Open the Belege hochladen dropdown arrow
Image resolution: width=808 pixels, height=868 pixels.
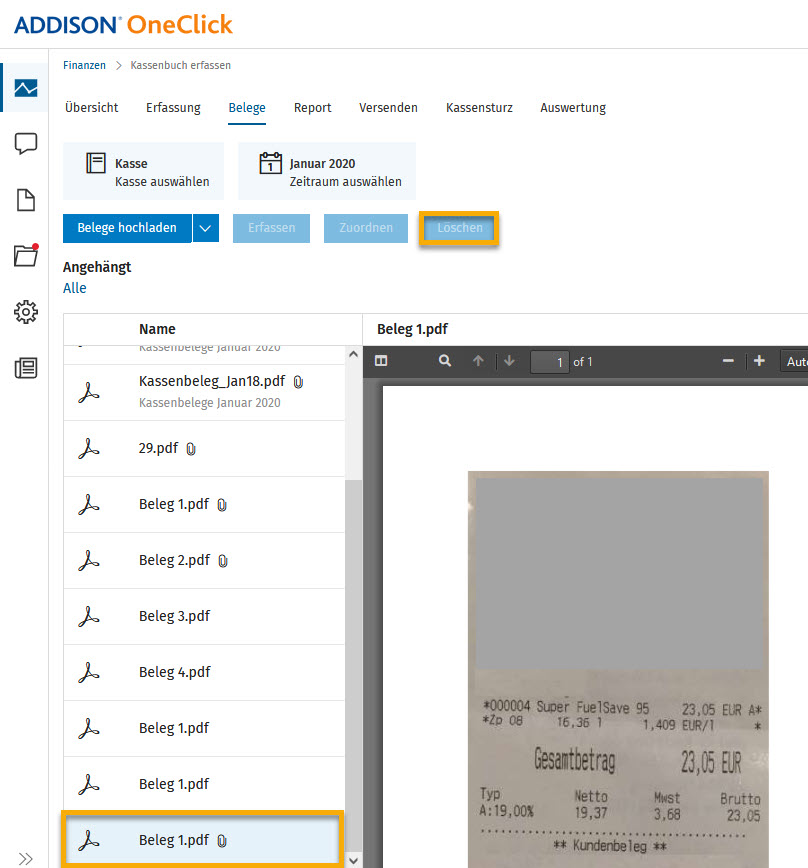[205, 228]
